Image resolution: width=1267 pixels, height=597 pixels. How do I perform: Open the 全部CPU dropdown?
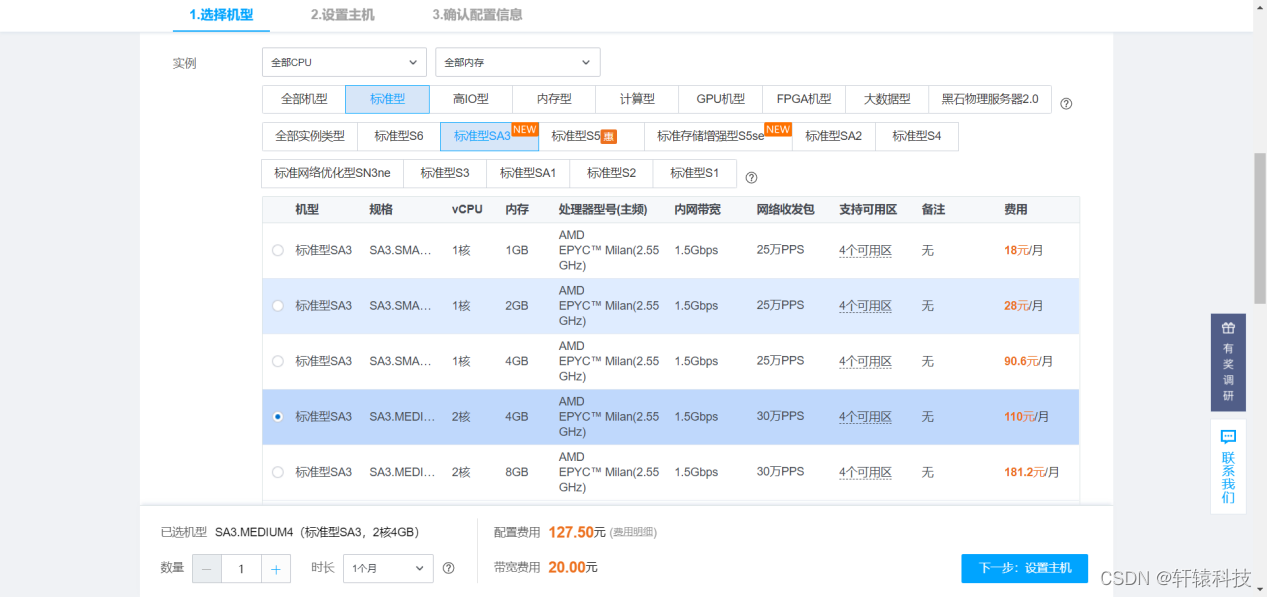click(344, 61)
